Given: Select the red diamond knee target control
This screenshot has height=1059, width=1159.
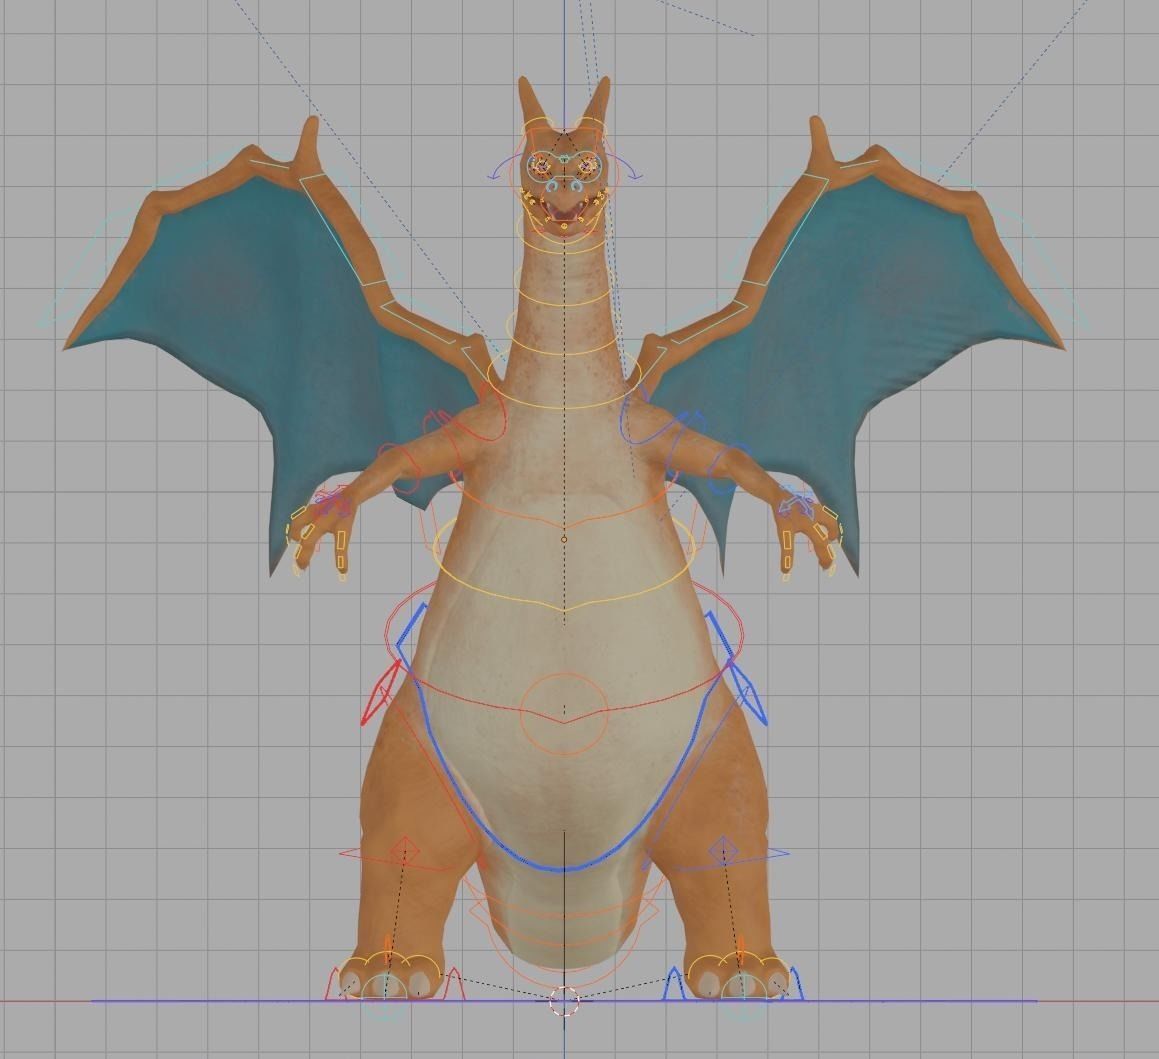Looking at the screenshot, I should tap(404, 850).
